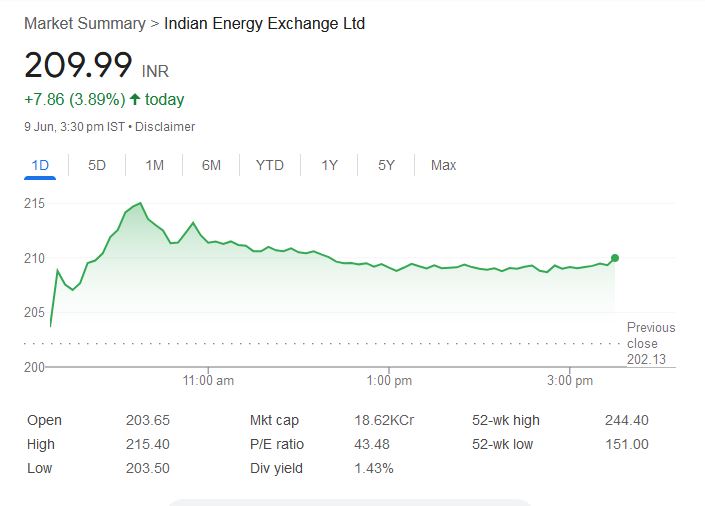Click the 209.99 current price
705x506 pixels.
[78, 65]
